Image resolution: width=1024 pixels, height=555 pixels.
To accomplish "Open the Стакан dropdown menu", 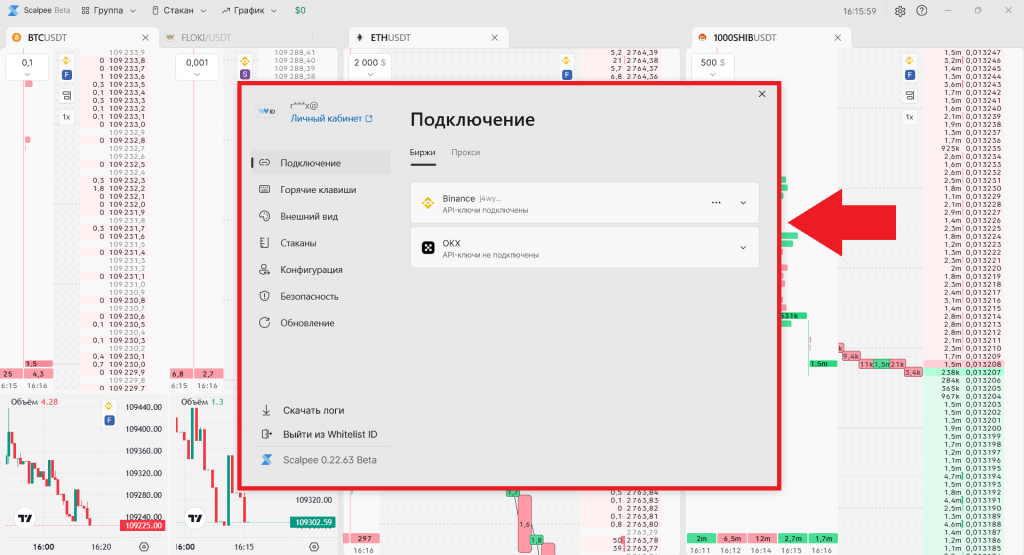I will point(178,10).
